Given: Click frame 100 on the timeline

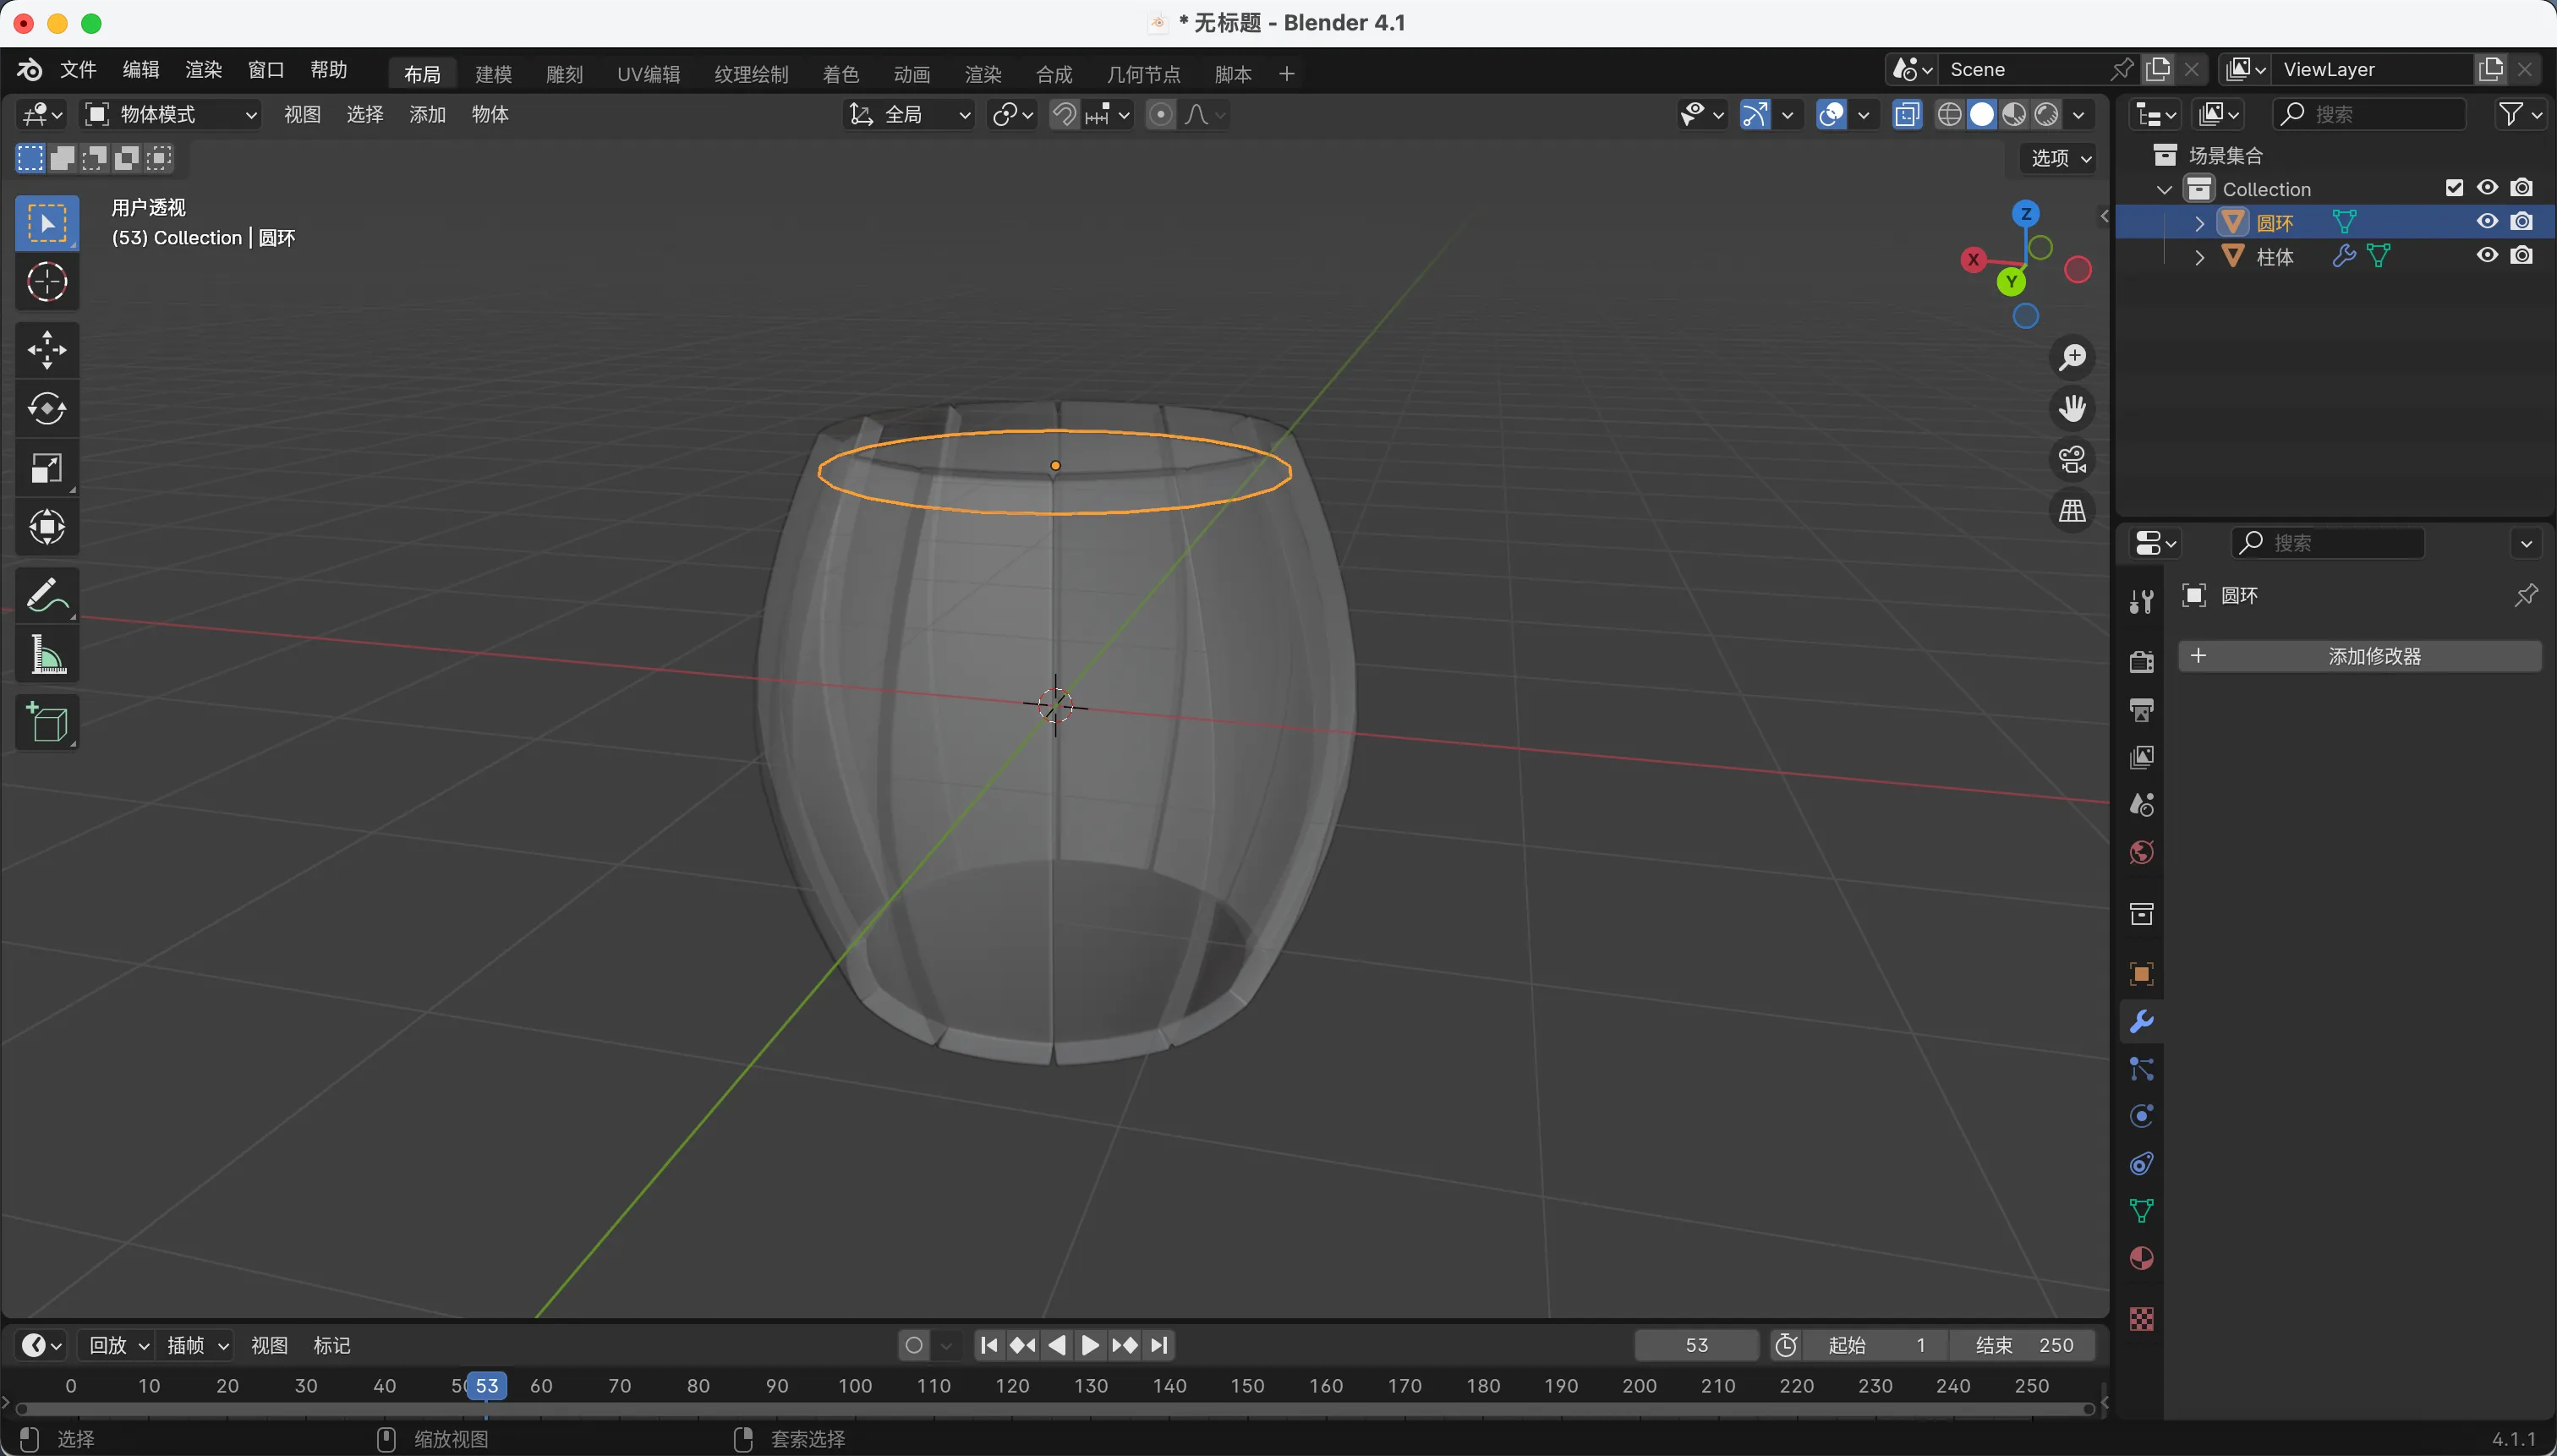Looking at the screenshot, I should pyautogui.click(x=855, y=1386).
